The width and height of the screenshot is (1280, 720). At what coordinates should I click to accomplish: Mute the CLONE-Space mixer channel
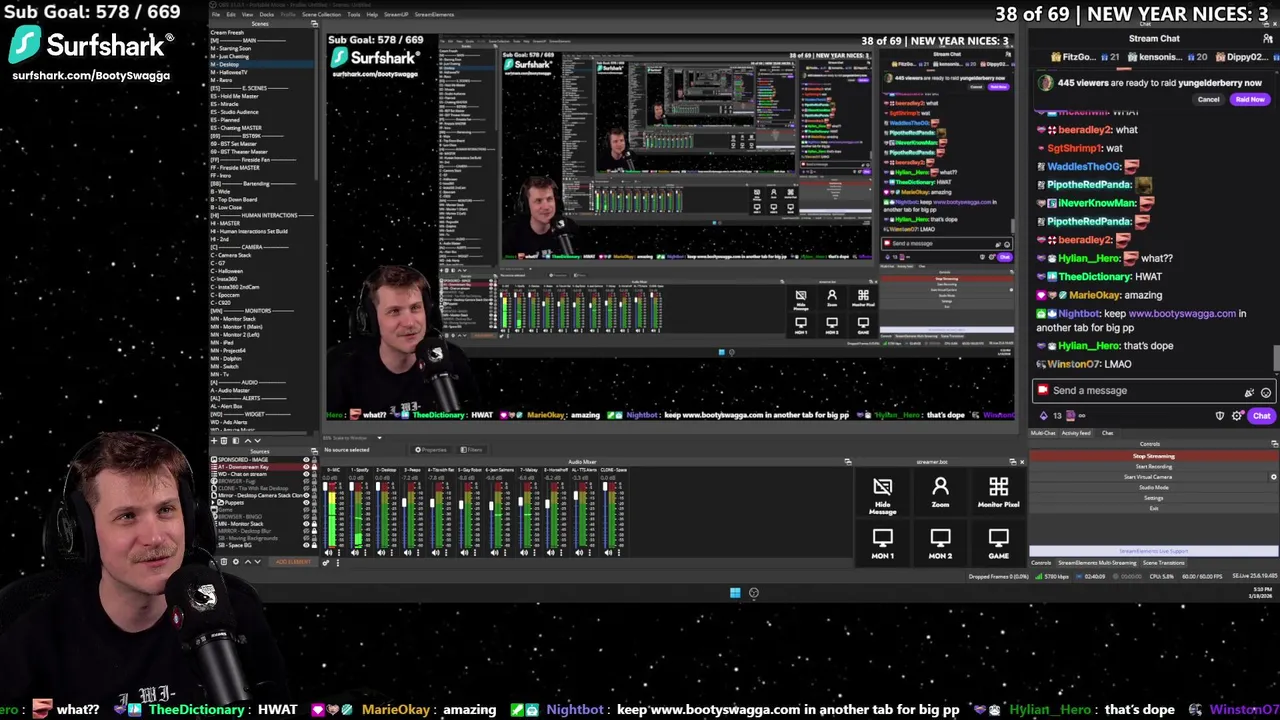pos(608,552)
